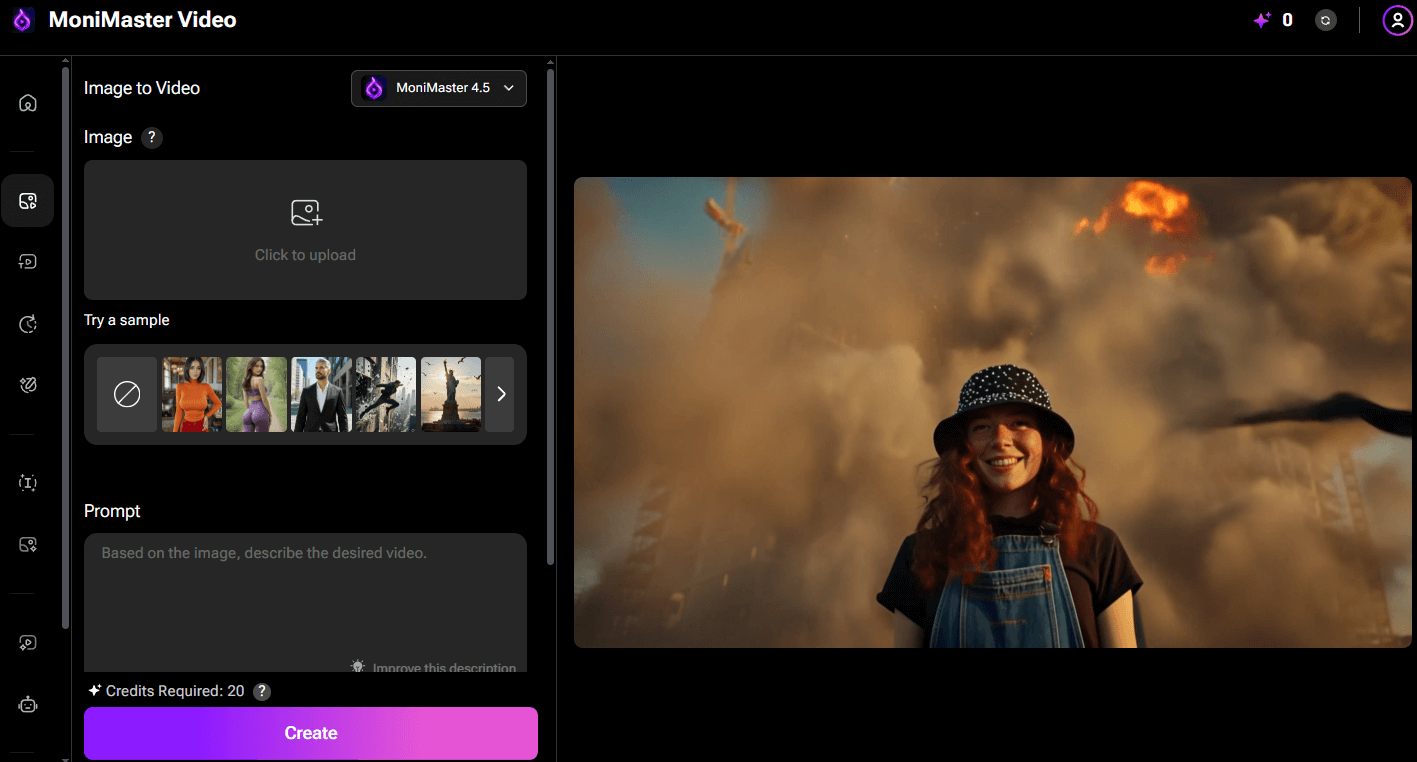Pick the man in black suit sample
This screenshot has width=1417, height=762.
321,395
